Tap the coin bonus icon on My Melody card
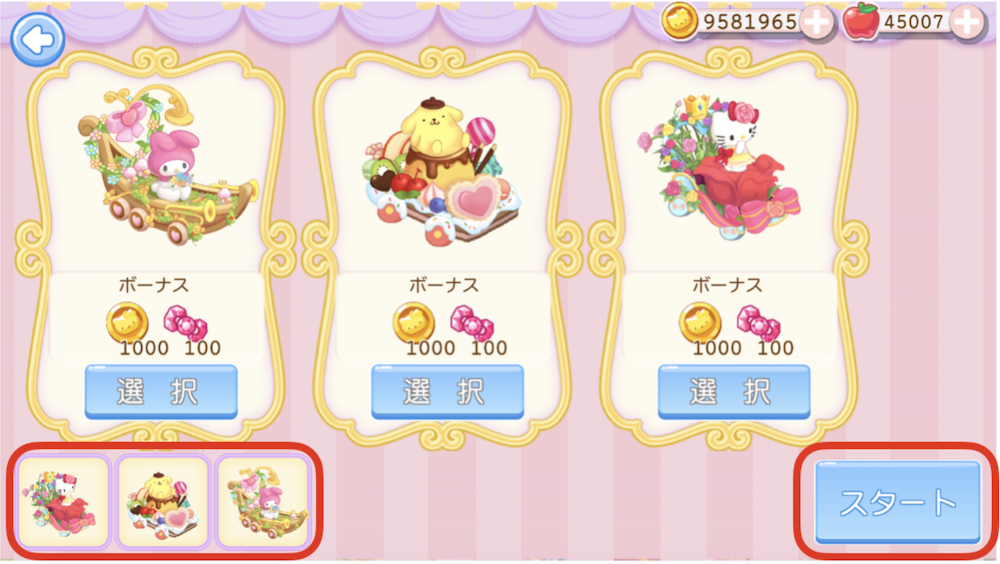The image size is (1000, 564). click(x=127, y=322)
